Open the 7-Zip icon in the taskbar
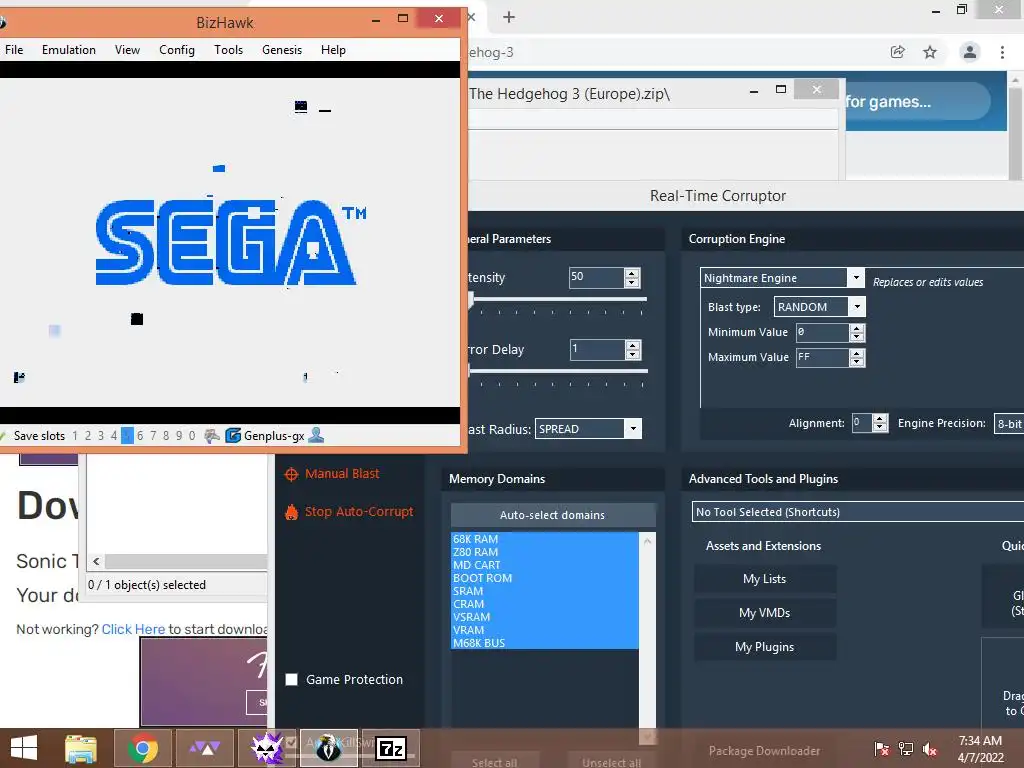Screen dimensions: 1024x768 tap(391, 748)
